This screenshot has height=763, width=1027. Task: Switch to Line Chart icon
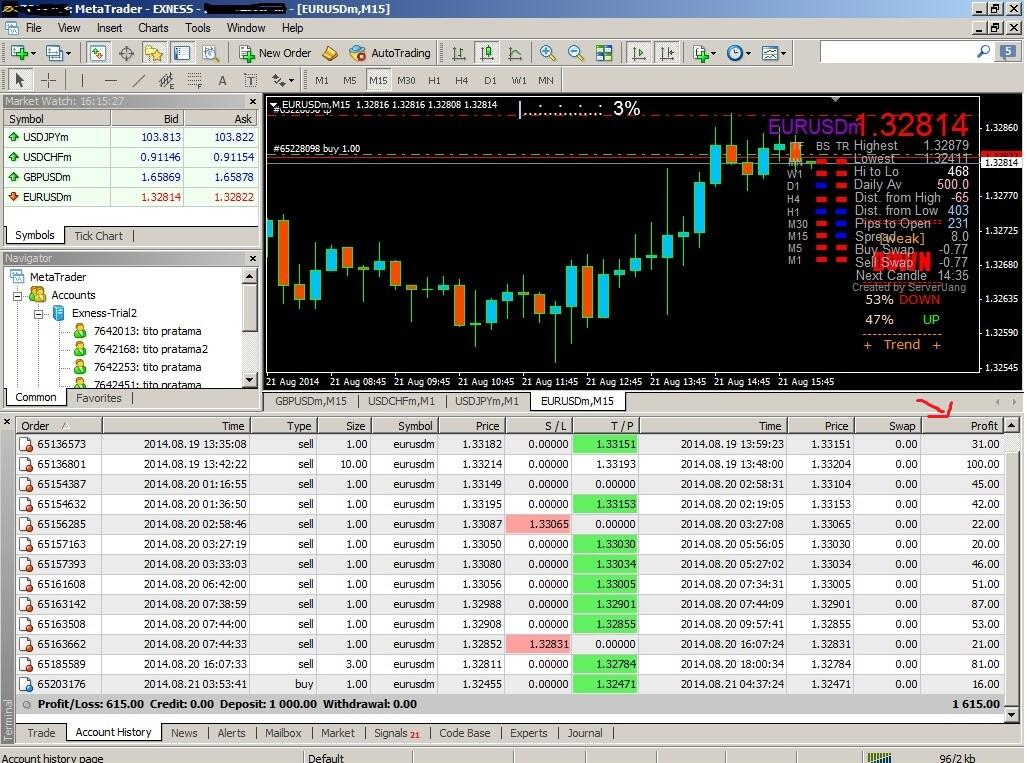pos(515,53)
